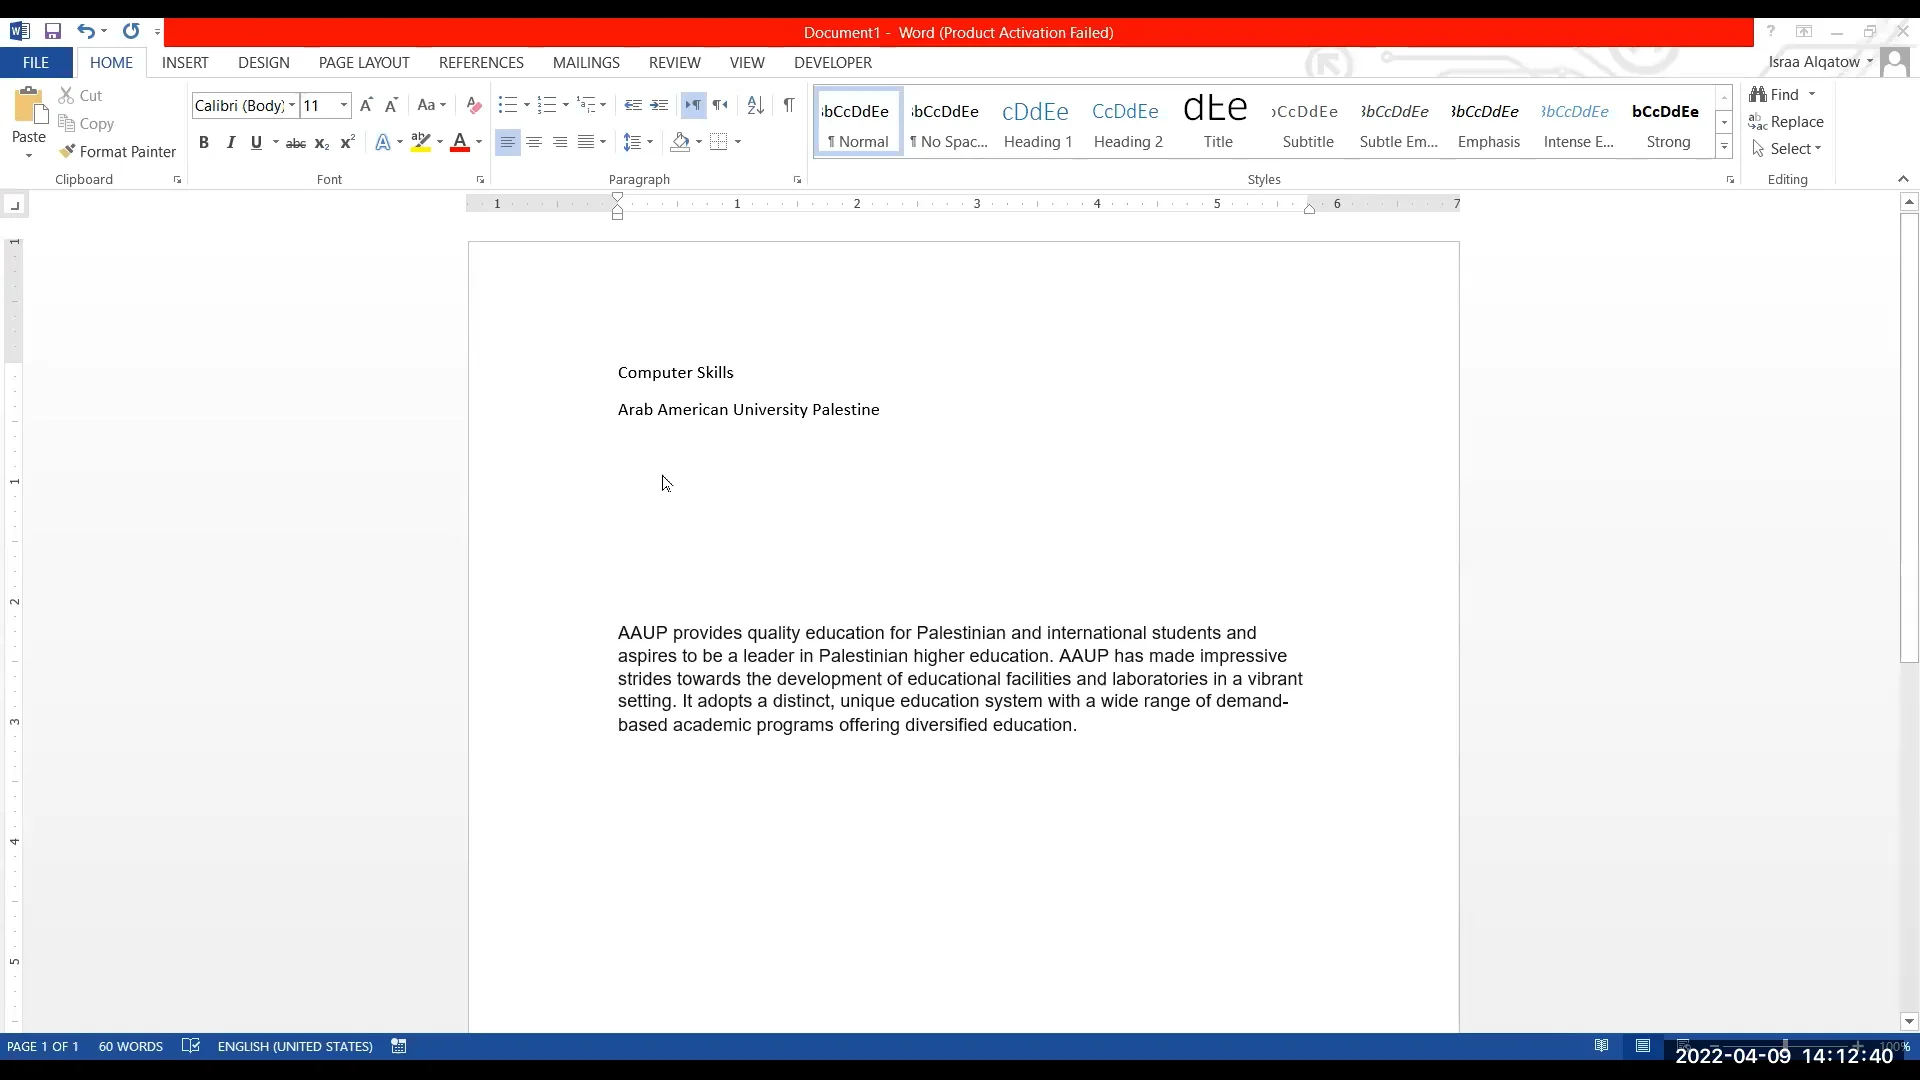Apply superscript formatting

pos(347,143)
